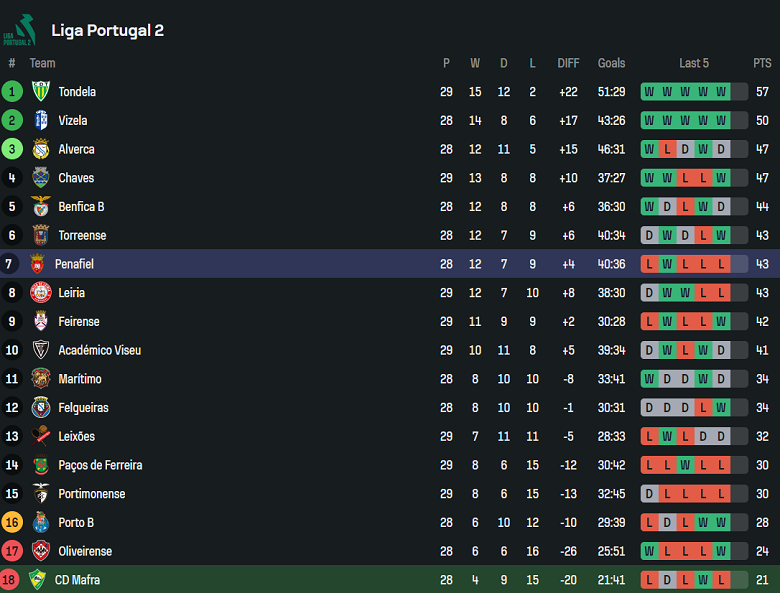
Task: Click the CD Mafra club crest
Action: pos(39,580)
